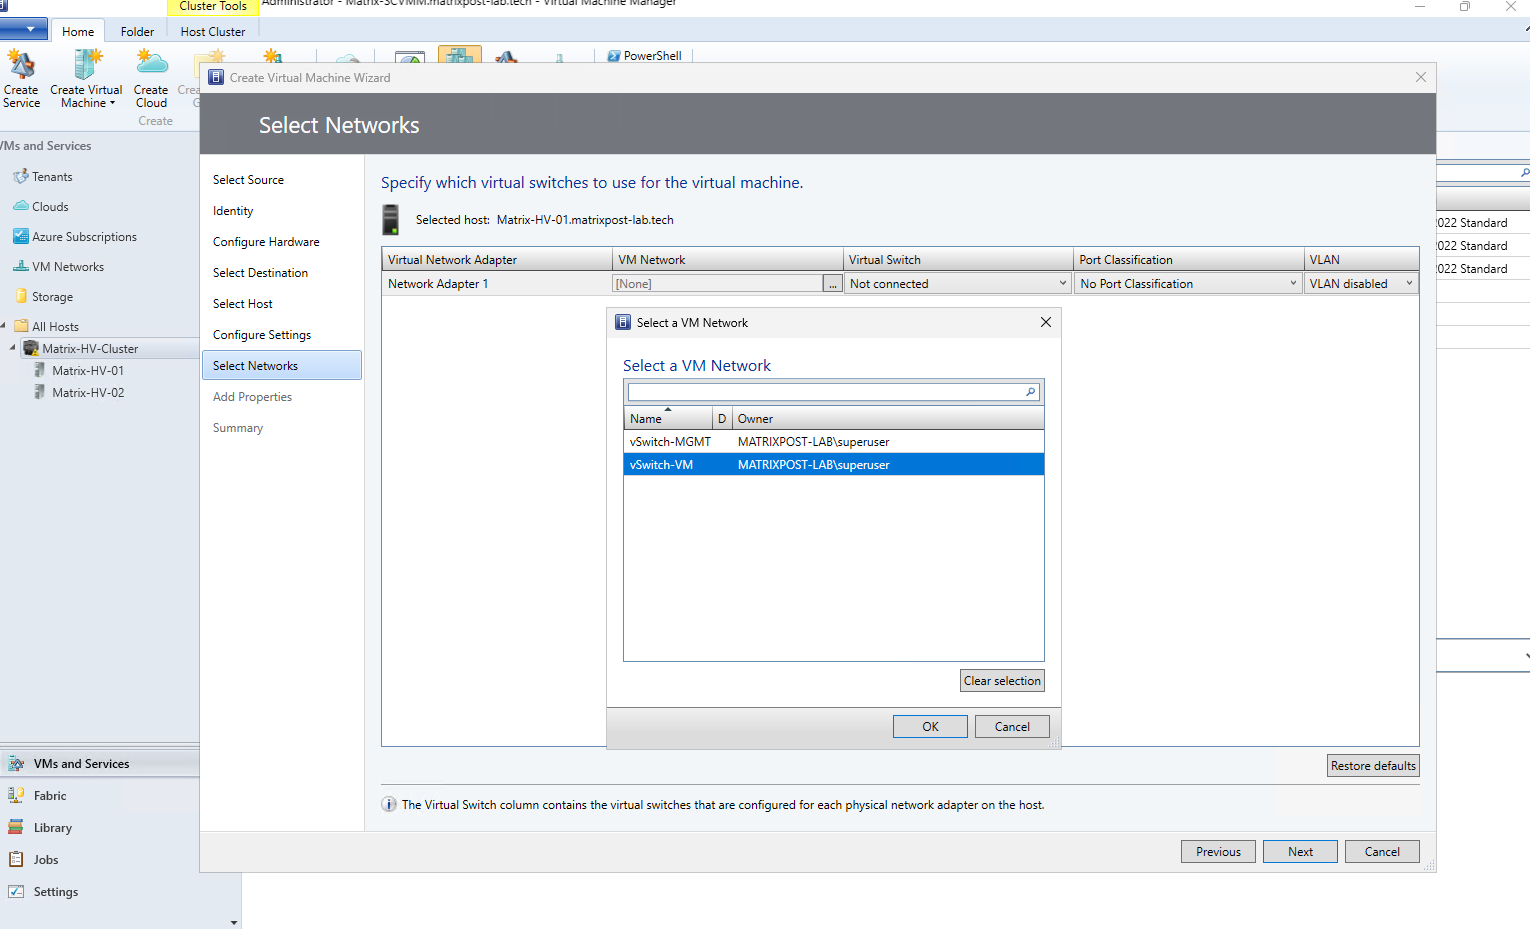Click the Azure Subscriptions icon
1530x929 pixels.
[20, 237]
